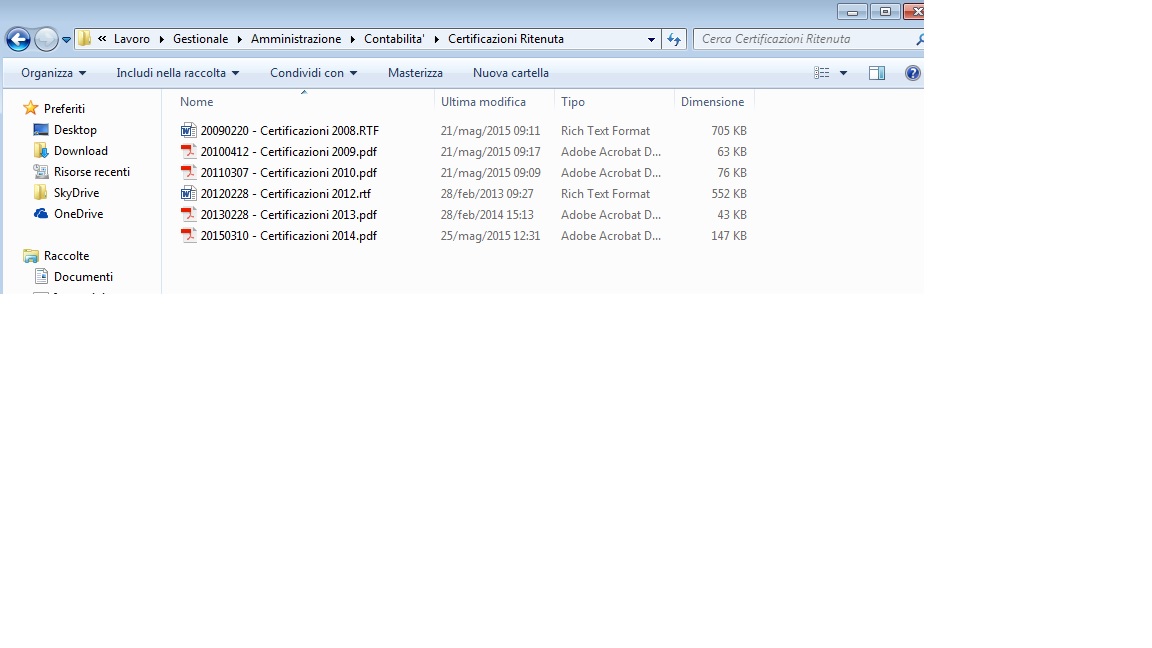Click the Masterizza toolbar button
This screenshot has height=648, width=1152.
[415, 73]
